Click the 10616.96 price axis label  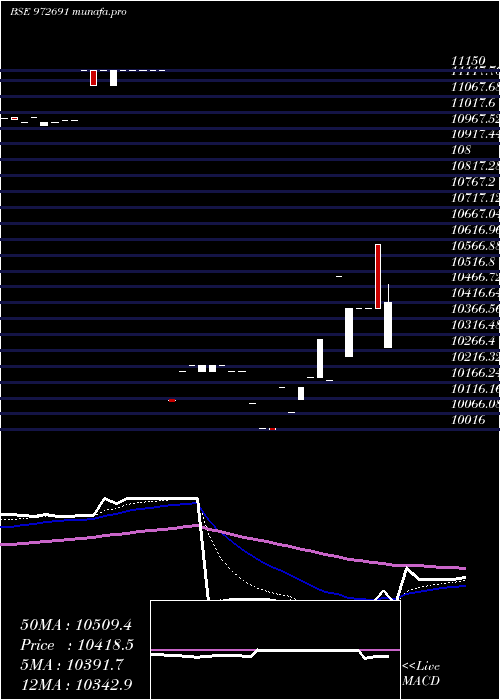[475, 230]
